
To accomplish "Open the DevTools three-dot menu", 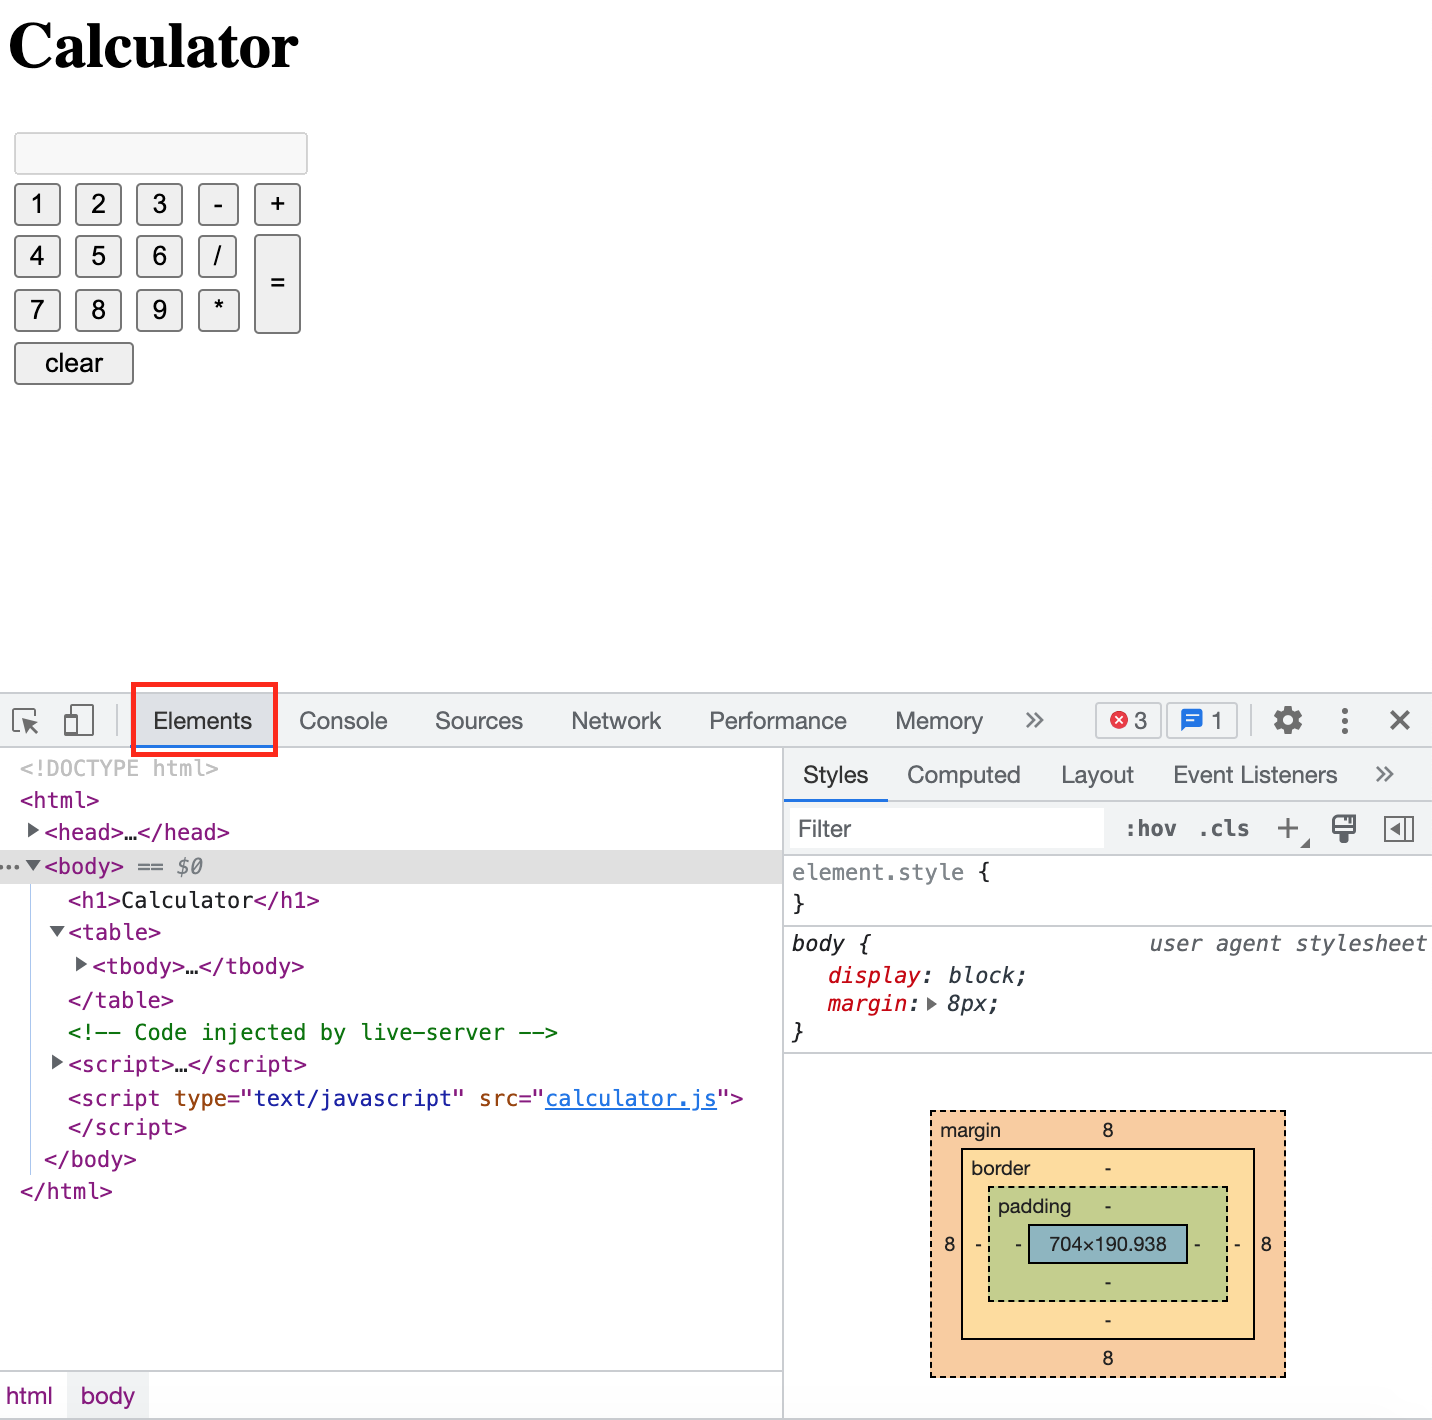I will (1345, 720).
